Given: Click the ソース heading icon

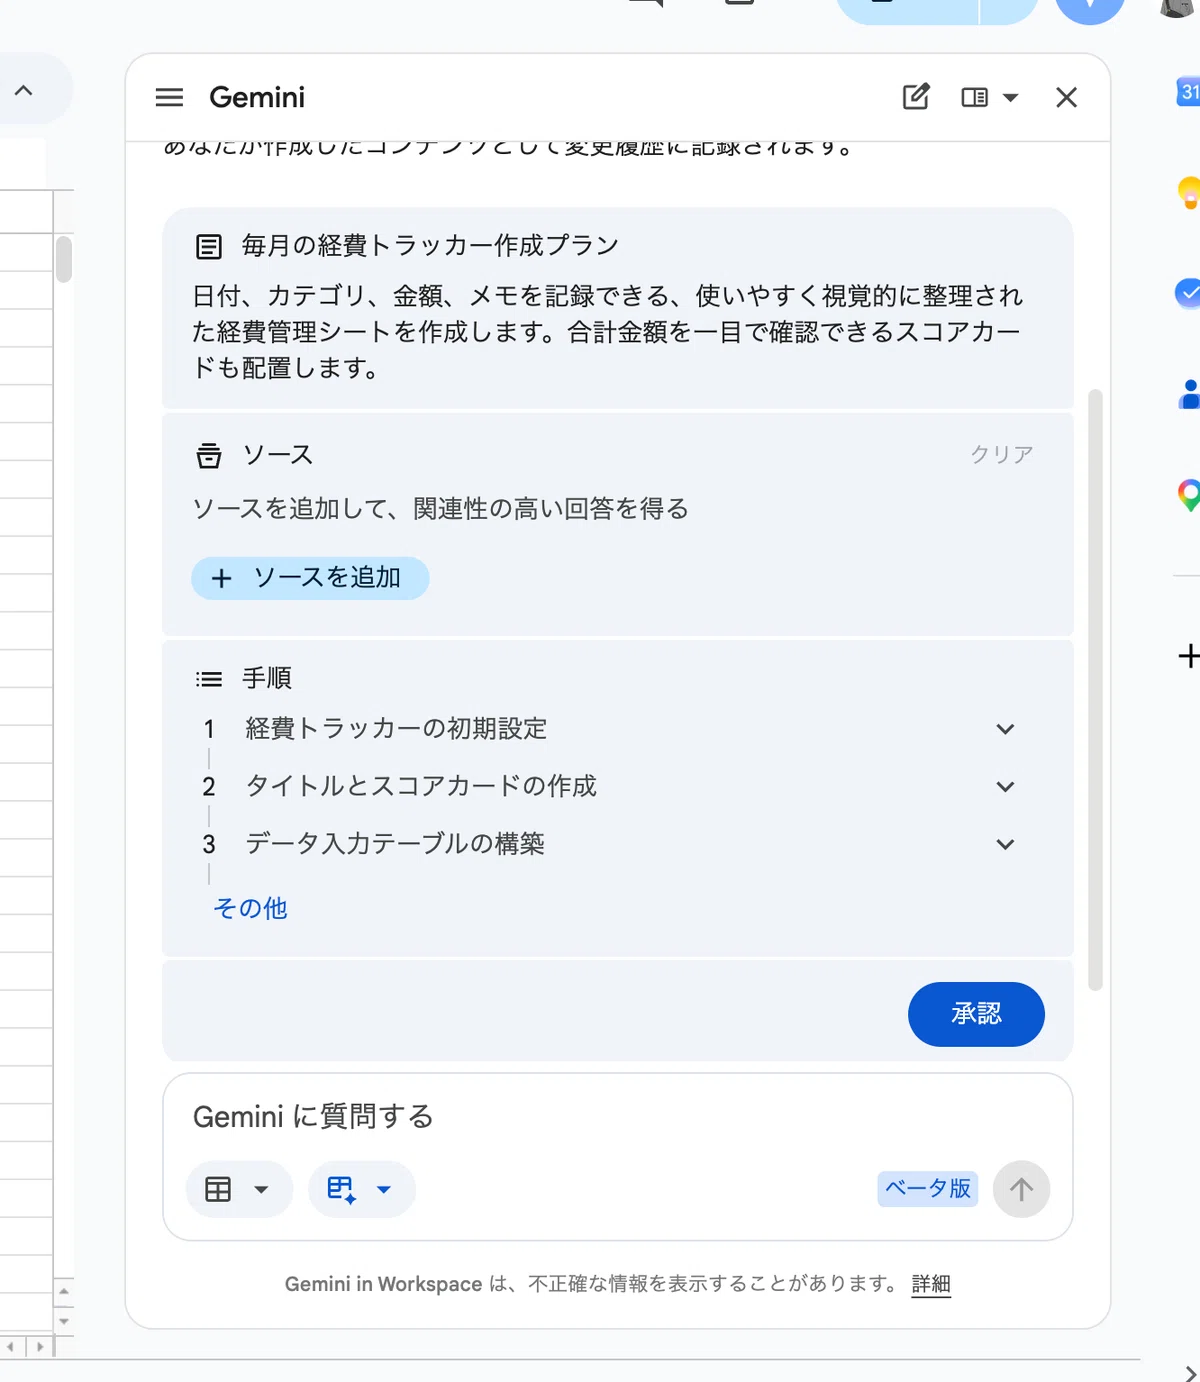Looking at the screenshot, I should [x=209, y=455].
